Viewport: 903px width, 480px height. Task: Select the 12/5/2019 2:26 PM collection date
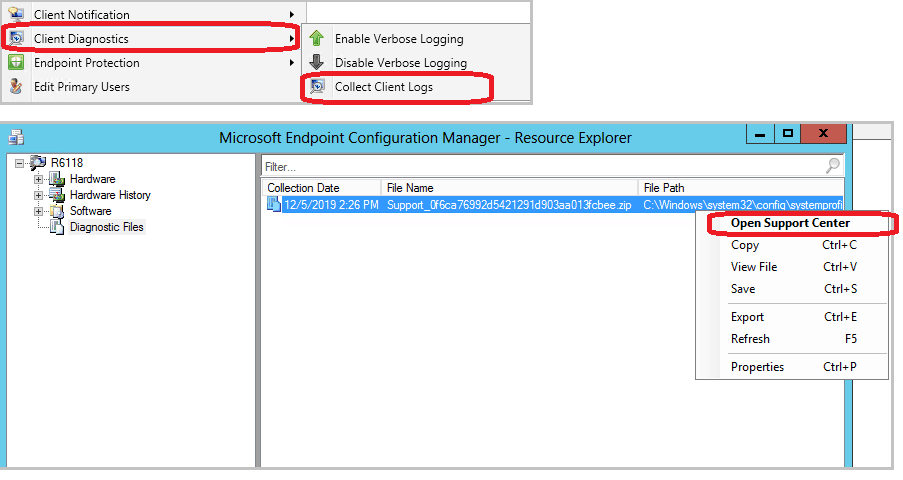(331, 205)
